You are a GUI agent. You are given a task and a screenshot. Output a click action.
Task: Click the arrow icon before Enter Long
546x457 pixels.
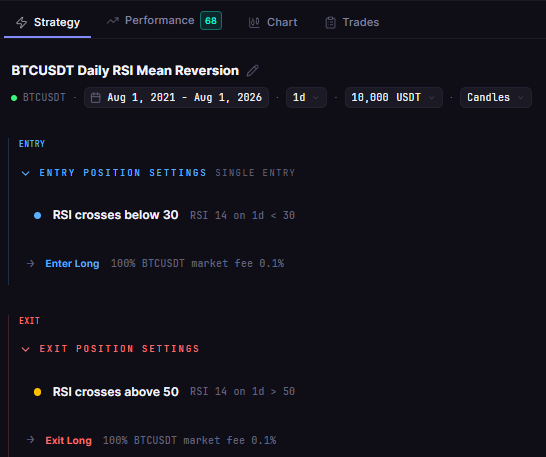(x=31, y=263)
